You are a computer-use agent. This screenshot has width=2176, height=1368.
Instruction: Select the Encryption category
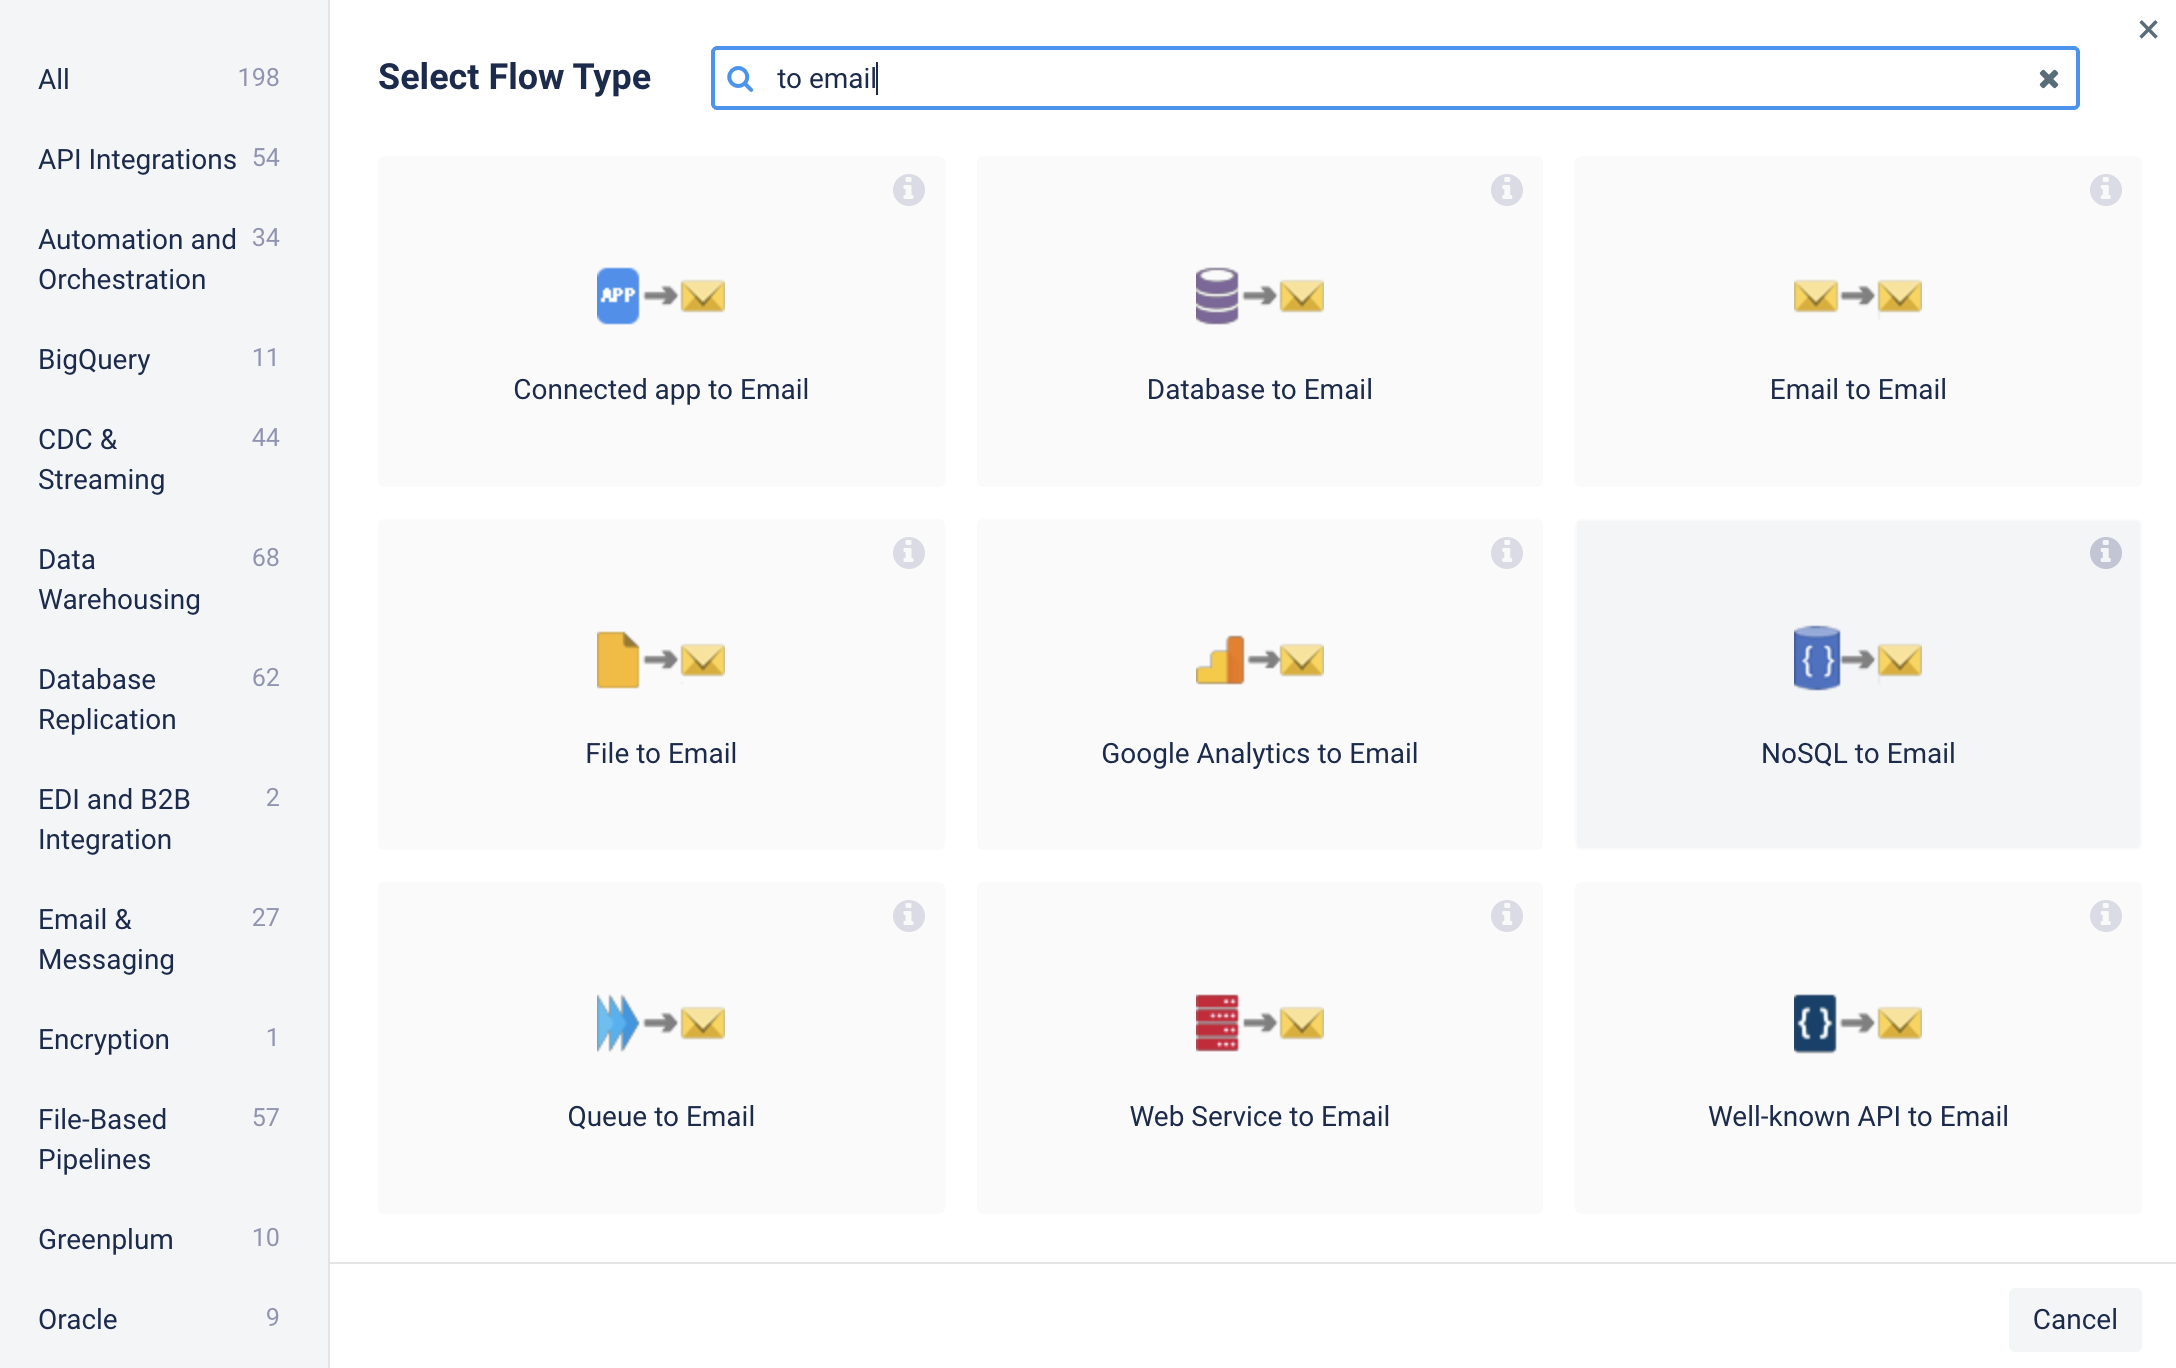tap(159, 1038)
